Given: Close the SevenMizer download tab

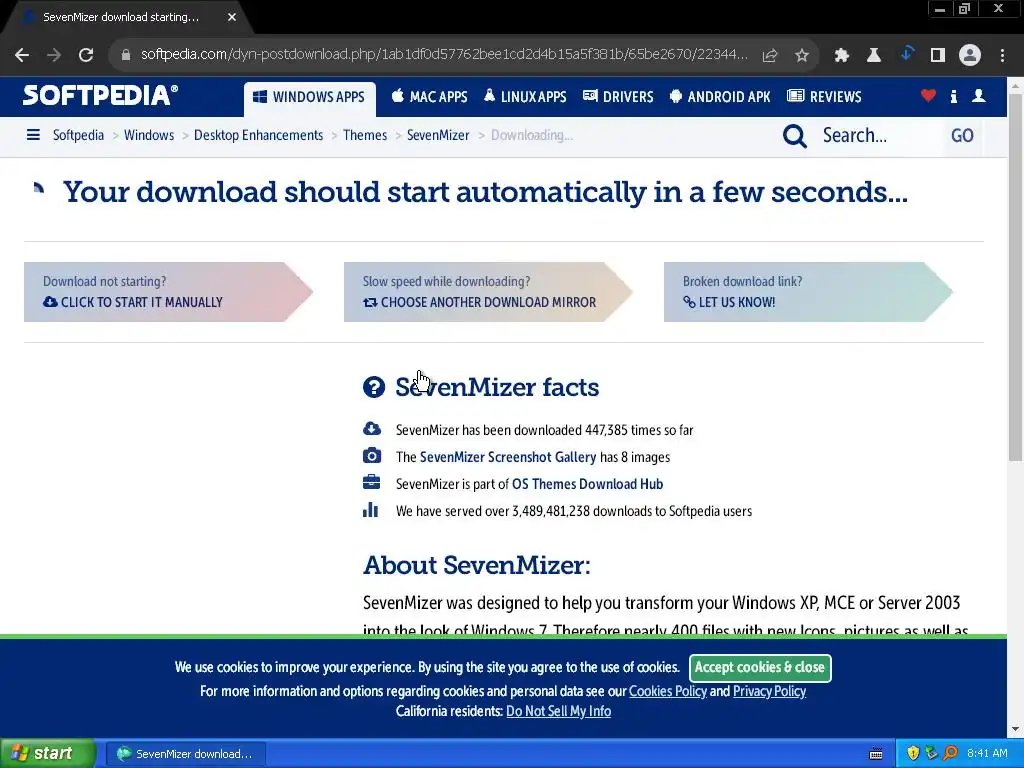Looking at the screenshot, I should (232, 17).
